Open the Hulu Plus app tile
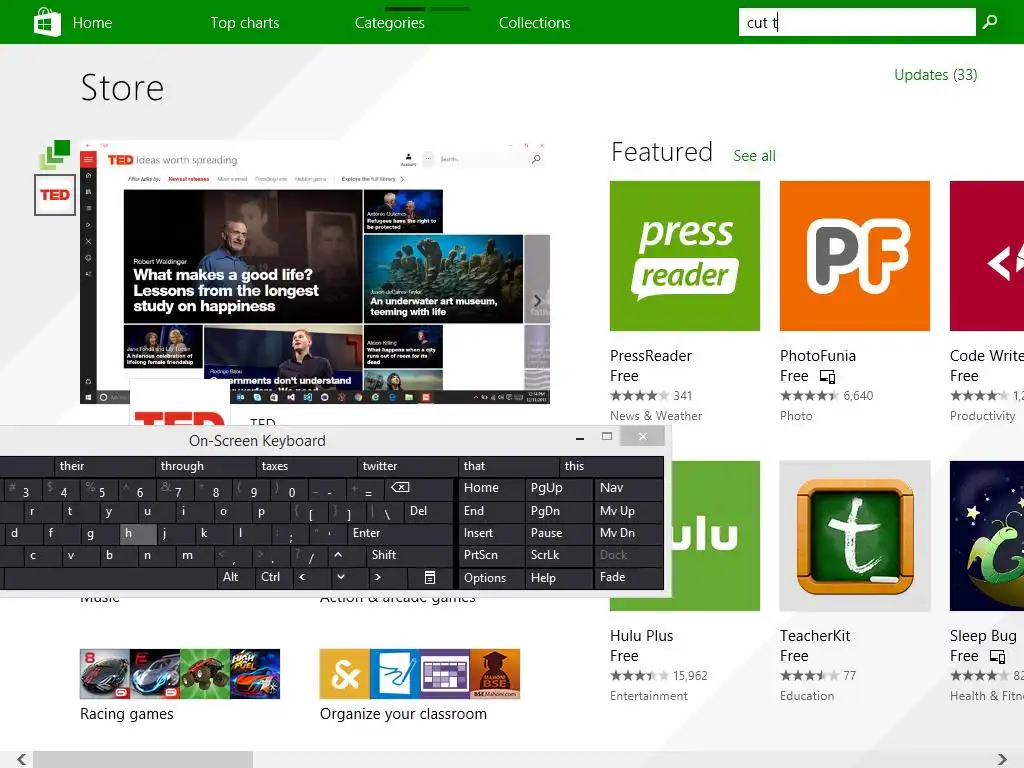 [x=715, y=536]
